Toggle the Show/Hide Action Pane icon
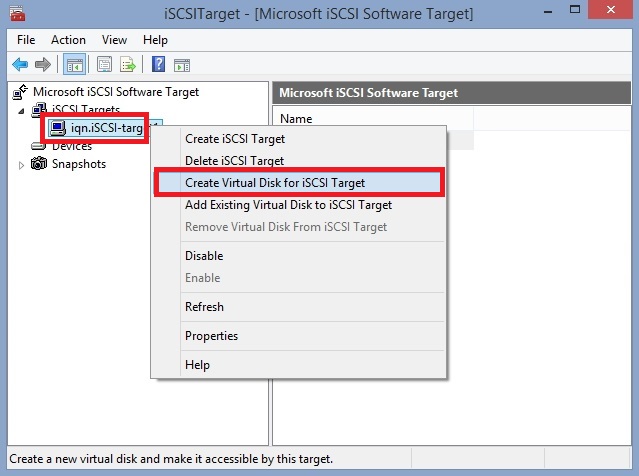The height and width of the screenshot is (476, 639). pyautogui.click(x=182, y=65)
